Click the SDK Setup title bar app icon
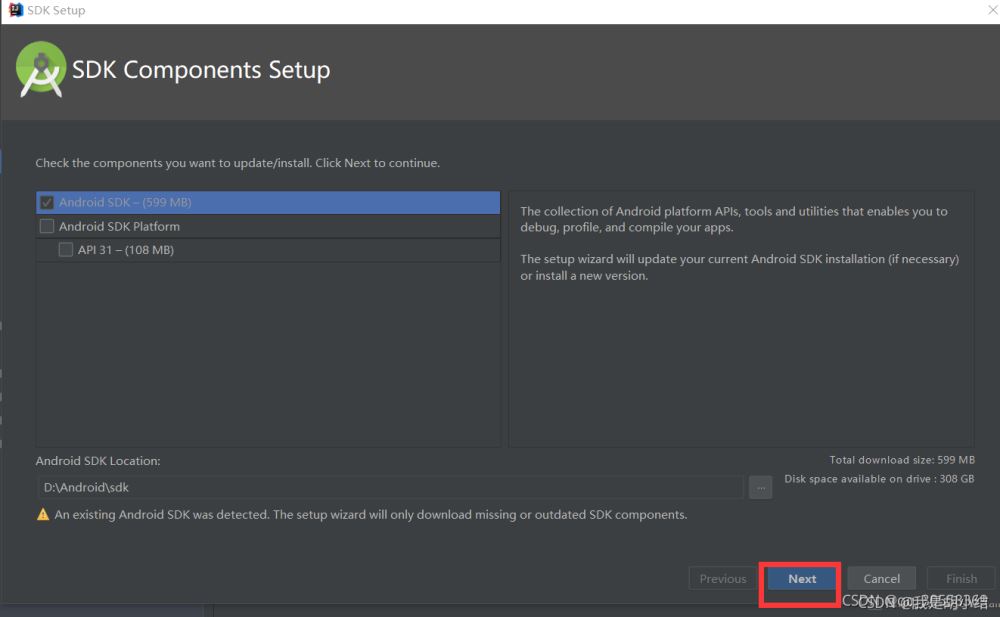This screenshot has height=617, width=1000. (x=15, y=10)
